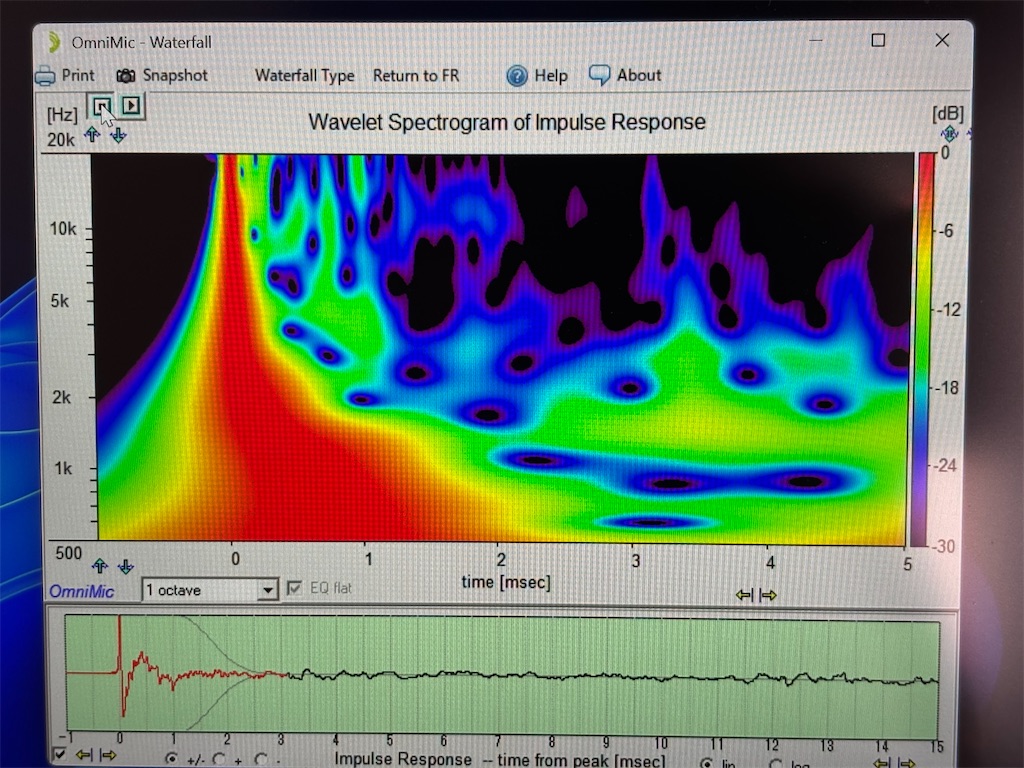Click the left arrow below the spectrogram time axis
The height and width of the screenshot is (768, 1024).
click(x=744, y=595)
